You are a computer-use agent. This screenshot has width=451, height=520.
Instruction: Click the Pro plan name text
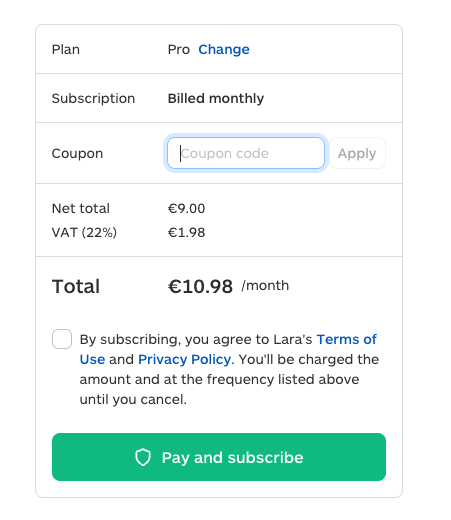(179, 50)
